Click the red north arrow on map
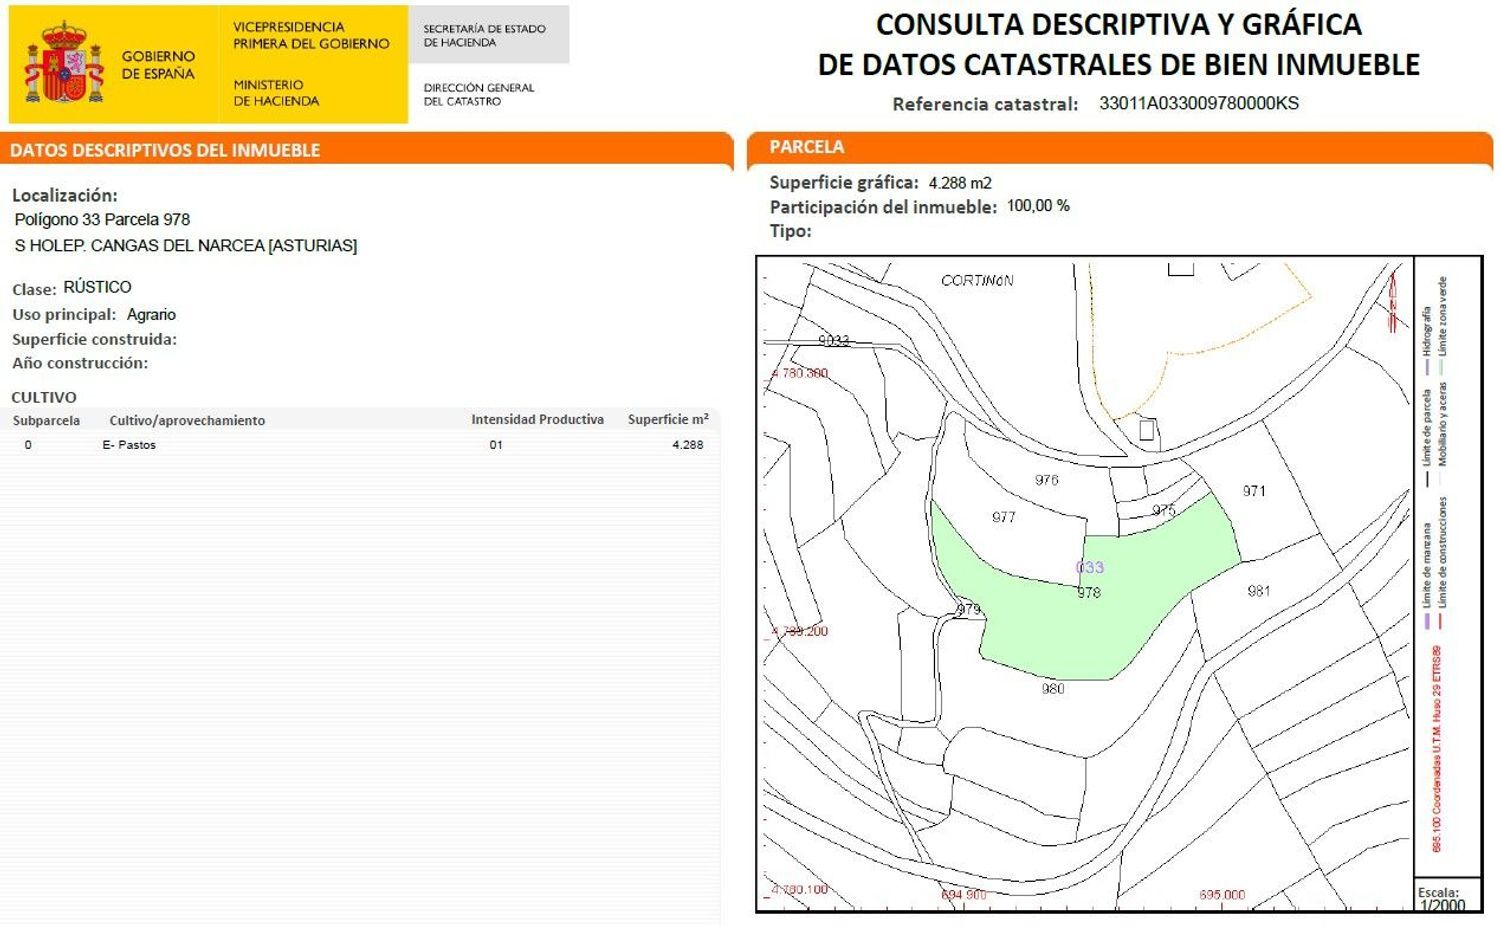The image size is (1500, 926). [1392, 301]
